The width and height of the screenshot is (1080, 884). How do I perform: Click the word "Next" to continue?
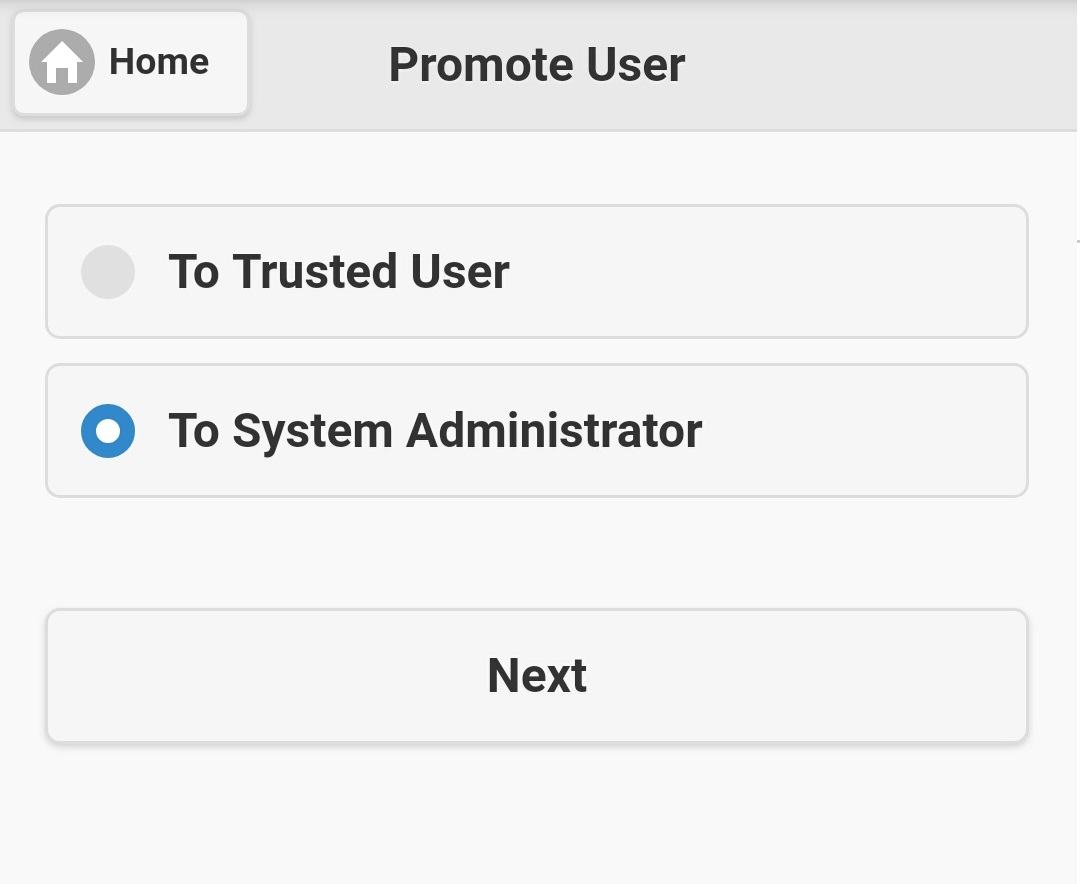tap(537, 676)
